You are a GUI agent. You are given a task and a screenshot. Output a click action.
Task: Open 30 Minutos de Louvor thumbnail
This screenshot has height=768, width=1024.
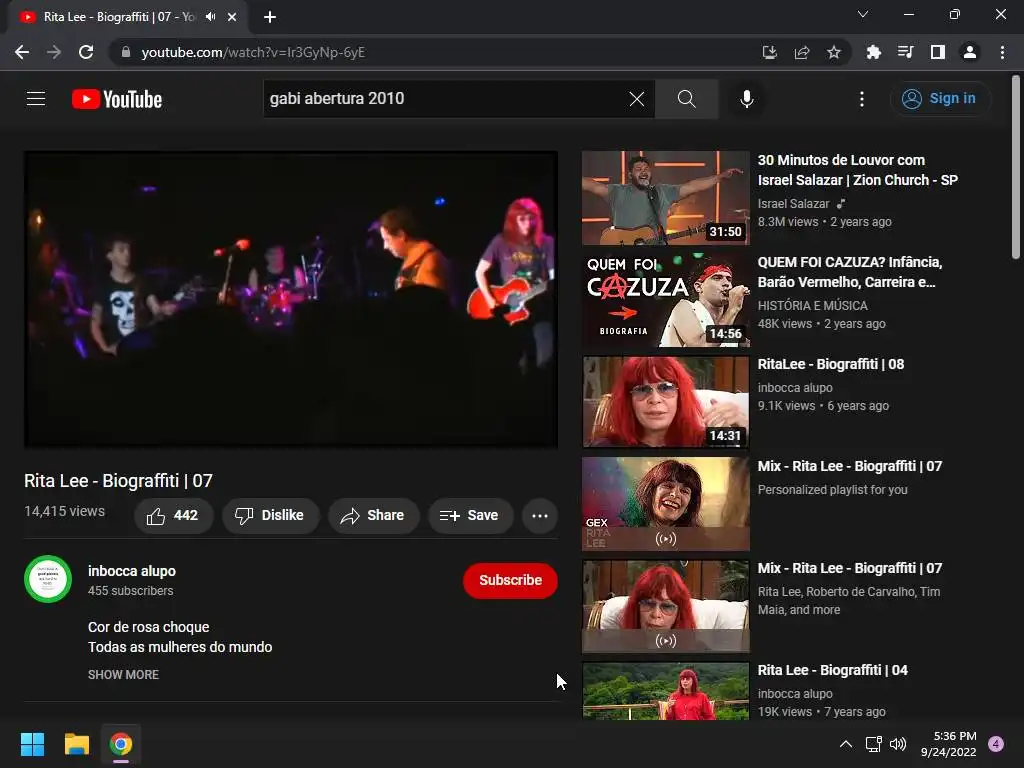(665, 198)
